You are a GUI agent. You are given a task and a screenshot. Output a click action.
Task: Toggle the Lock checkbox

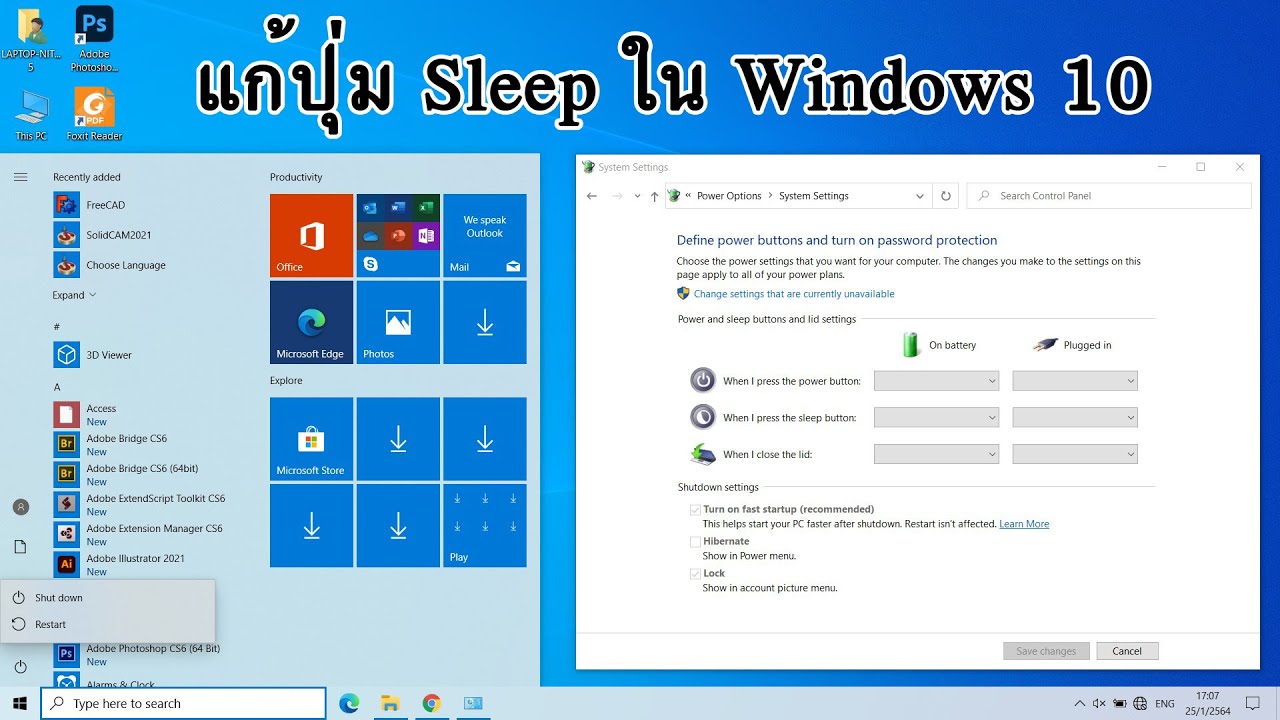(x=695, y=574)
